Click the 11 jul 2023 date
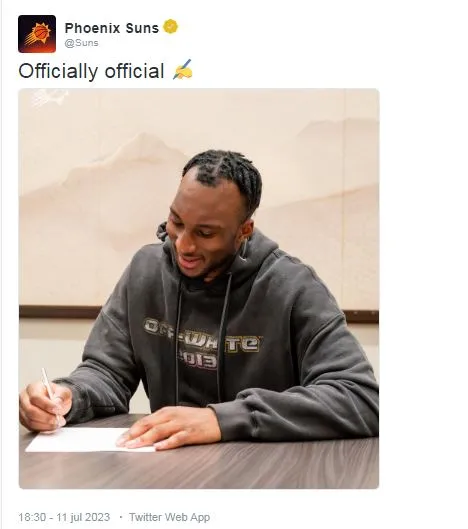Viewport: 468px width, 529px height. click(x=83, y=517)
